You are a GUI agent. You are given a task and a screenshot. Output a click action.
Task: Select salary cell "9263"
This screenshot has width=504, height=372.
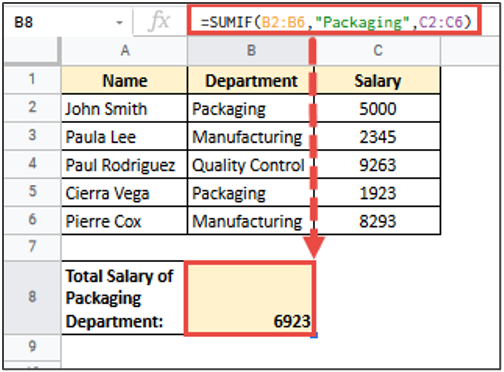[377, 164]
